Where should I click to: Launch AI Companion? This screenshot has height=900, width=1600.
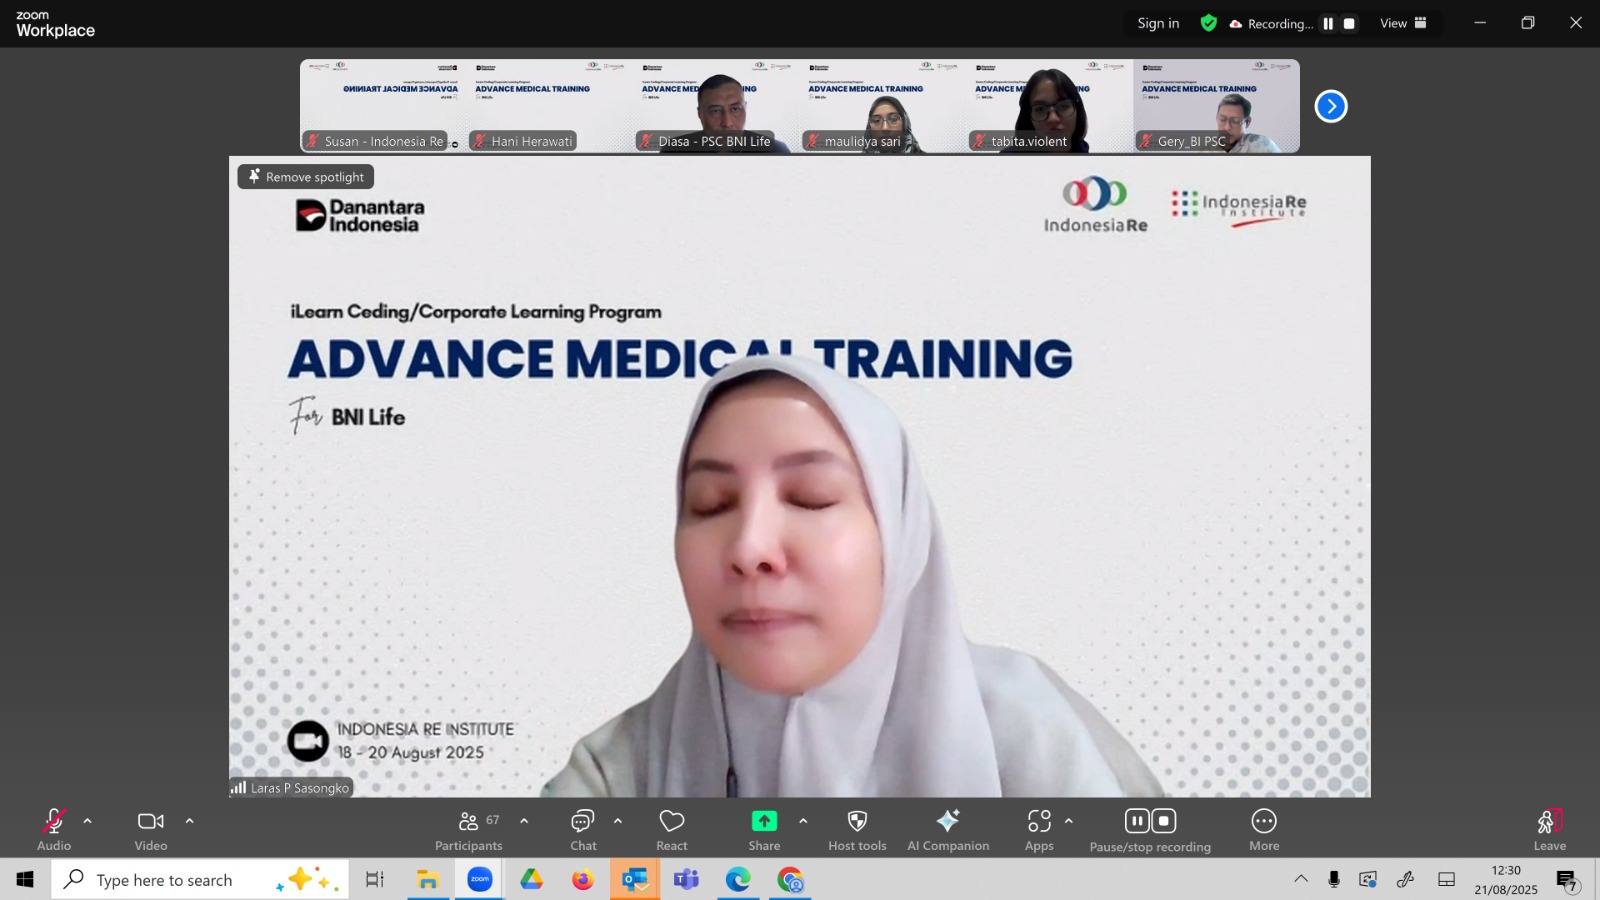coord(948,829)
